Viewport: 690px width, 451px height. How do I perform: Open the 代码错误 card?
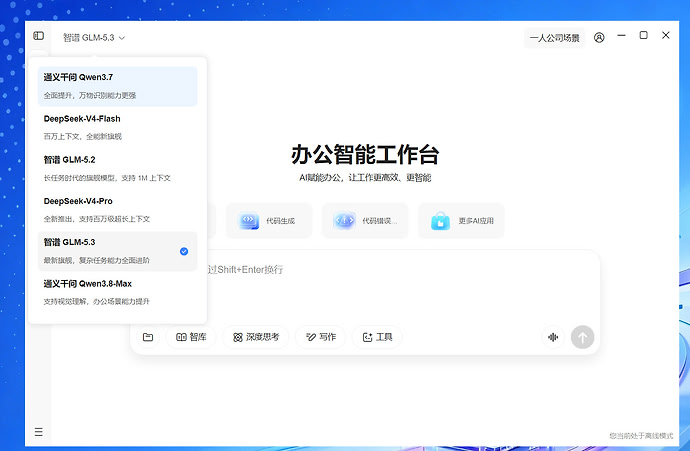tap(365, 220)
